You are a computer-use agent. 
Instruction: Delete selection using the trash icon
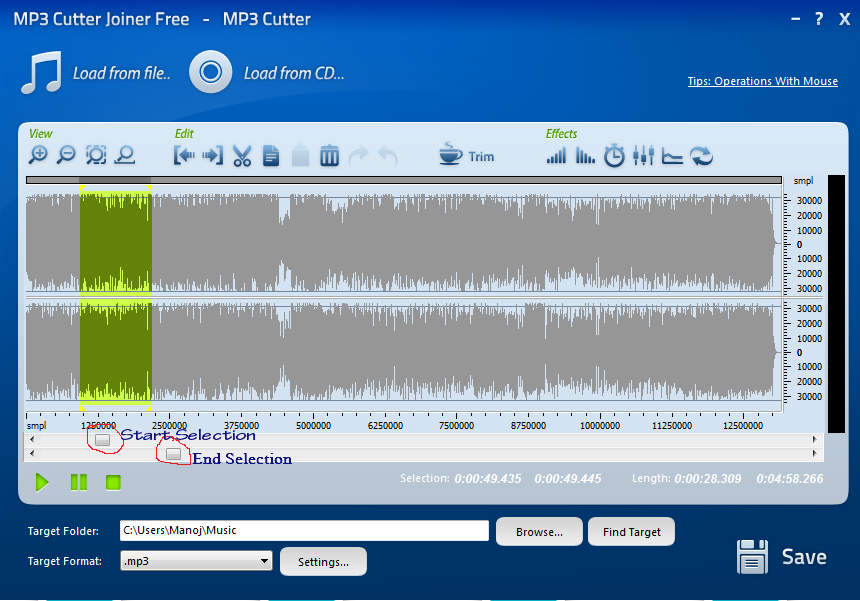pos(329,155)
